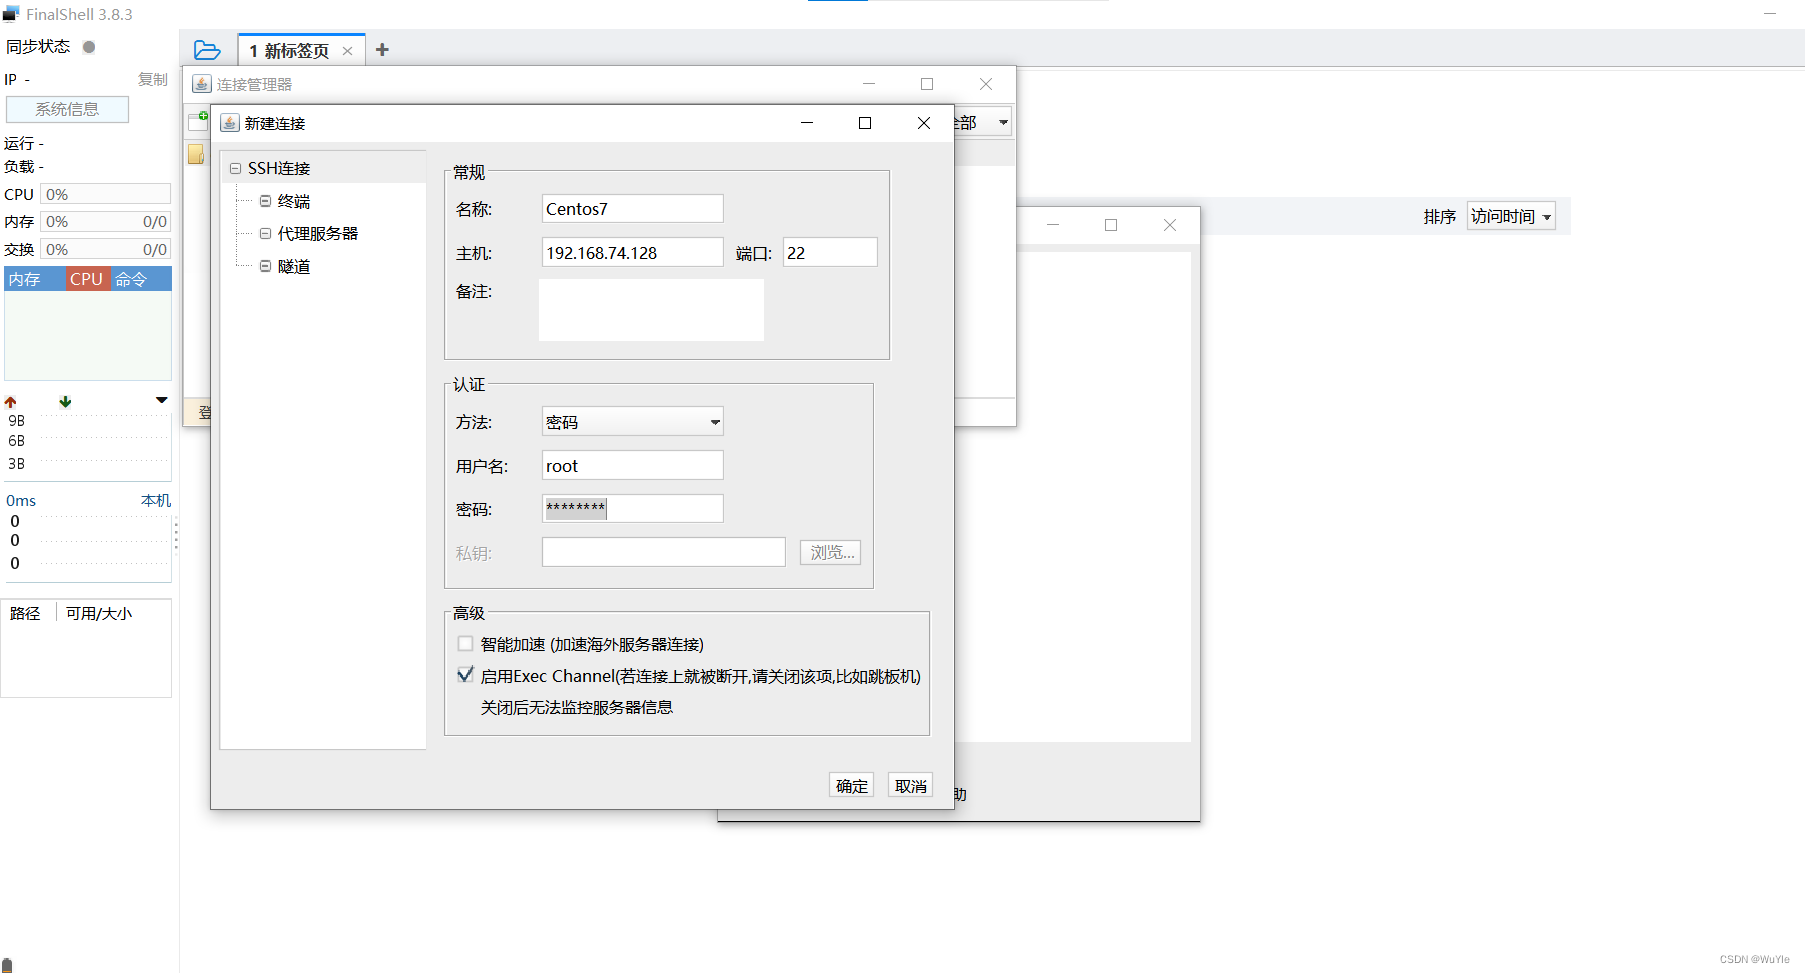Enable 智能加速 checkbox
The width and height of the screenshot is (1805, 973).
[465, 644]
